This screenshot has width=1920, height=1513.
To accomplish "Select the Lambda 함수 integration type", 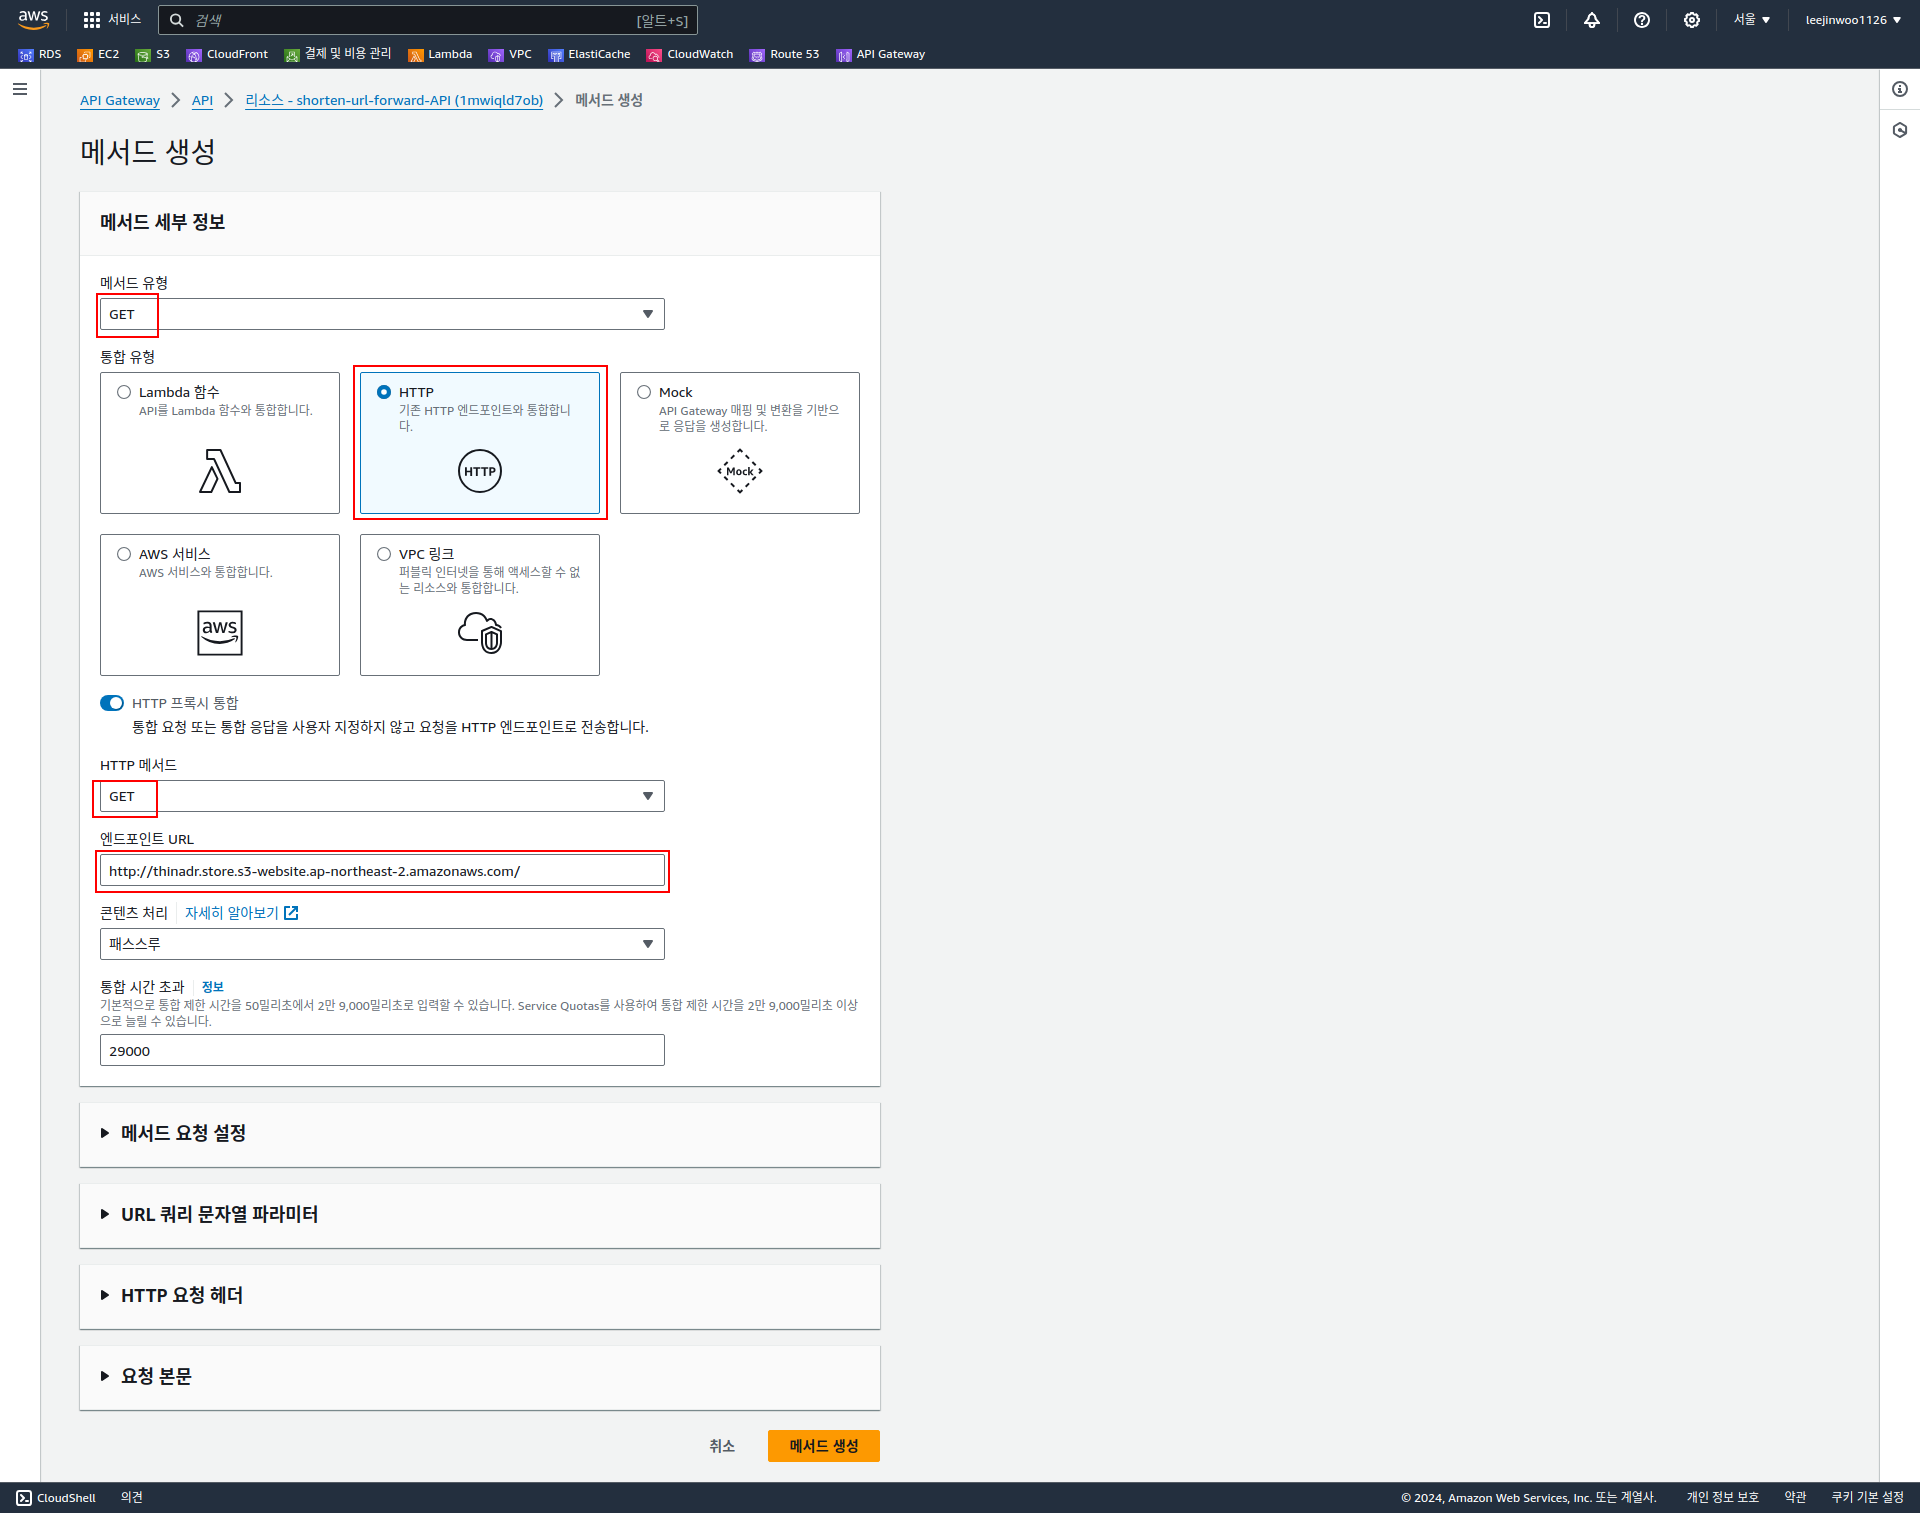I will pos(124,392).
